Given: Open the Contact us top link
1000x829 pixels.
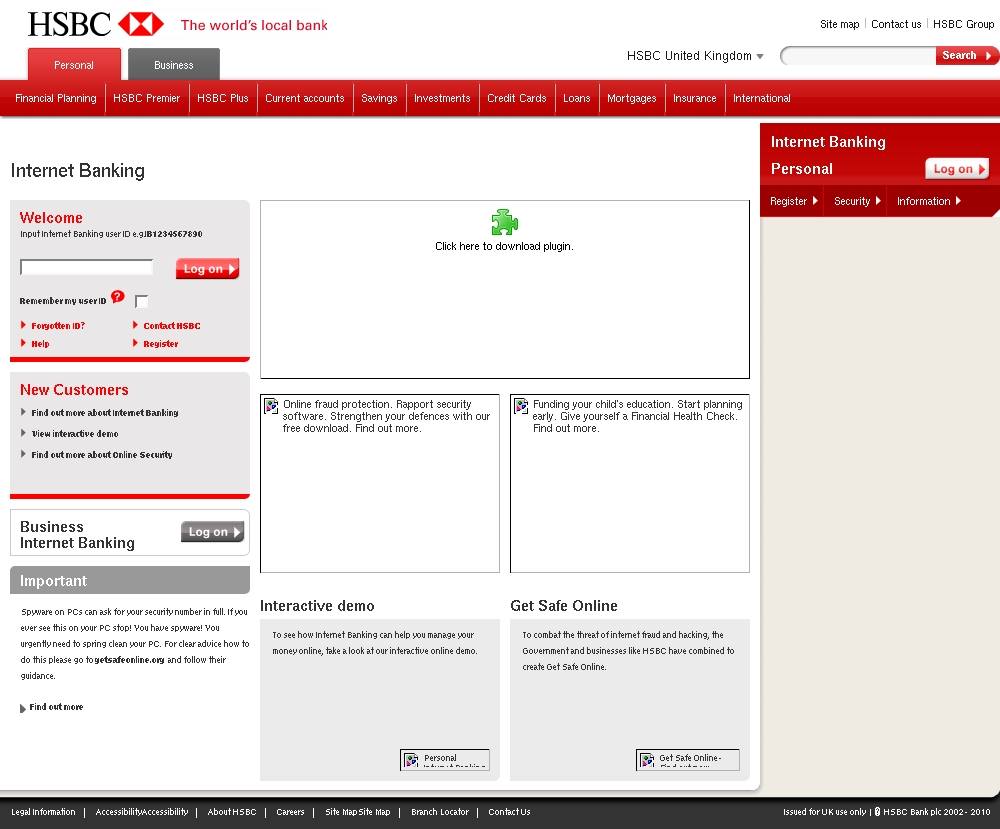Looking at the screenshot, I should (x=896, y=24).
